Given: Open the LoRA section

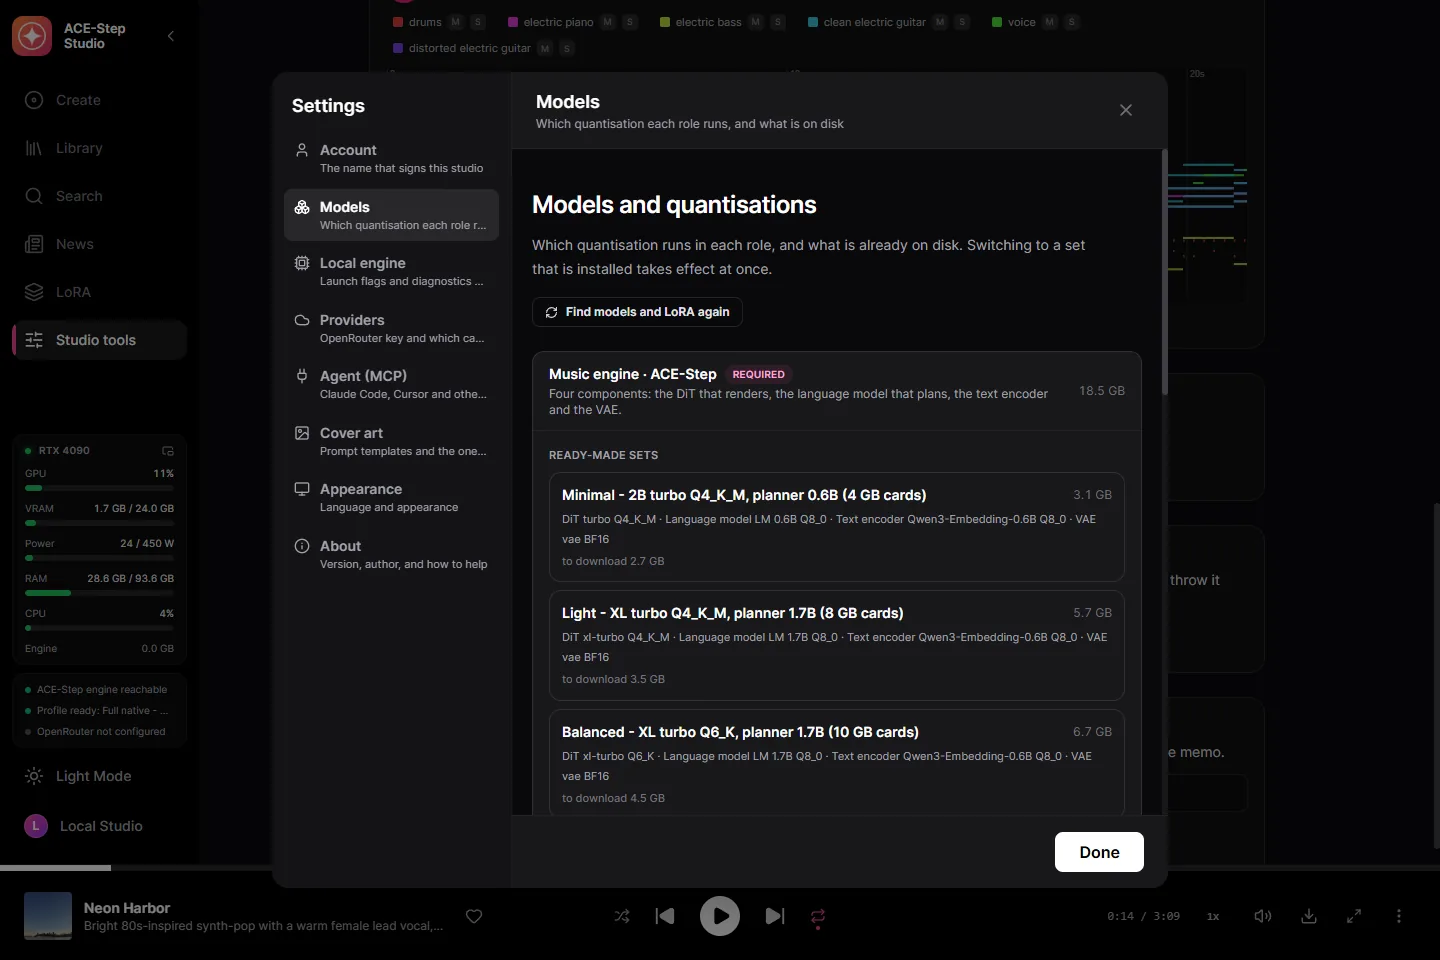Looking at the screenshot, I should click(99, 292).
